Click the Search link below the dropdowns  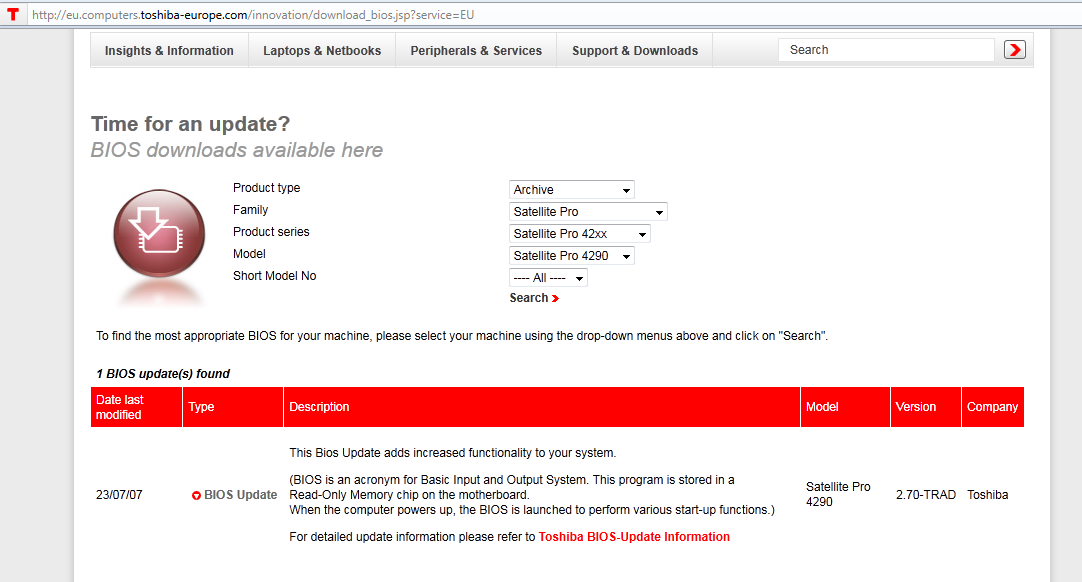point(534,298)
